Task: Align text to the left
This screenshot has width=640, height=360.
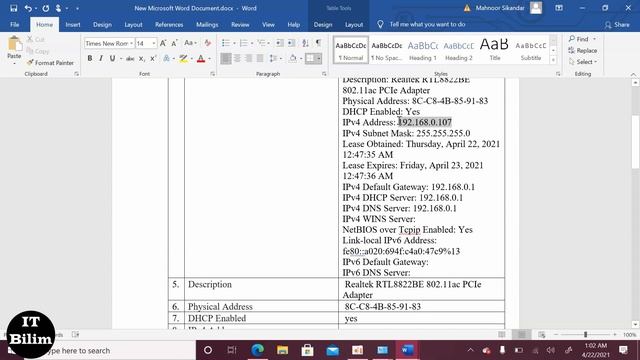Action: tap(226, 59)
